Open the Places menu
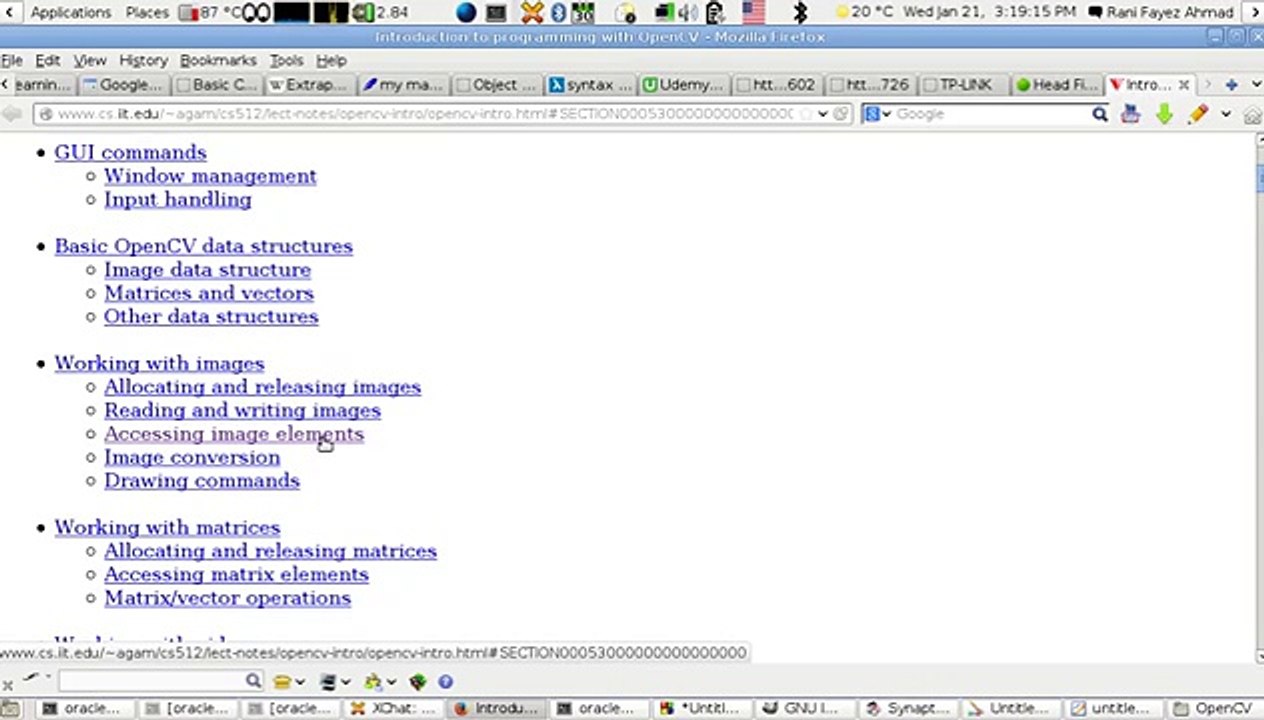This screenshot has width=1264, height=720. point(147,12)
